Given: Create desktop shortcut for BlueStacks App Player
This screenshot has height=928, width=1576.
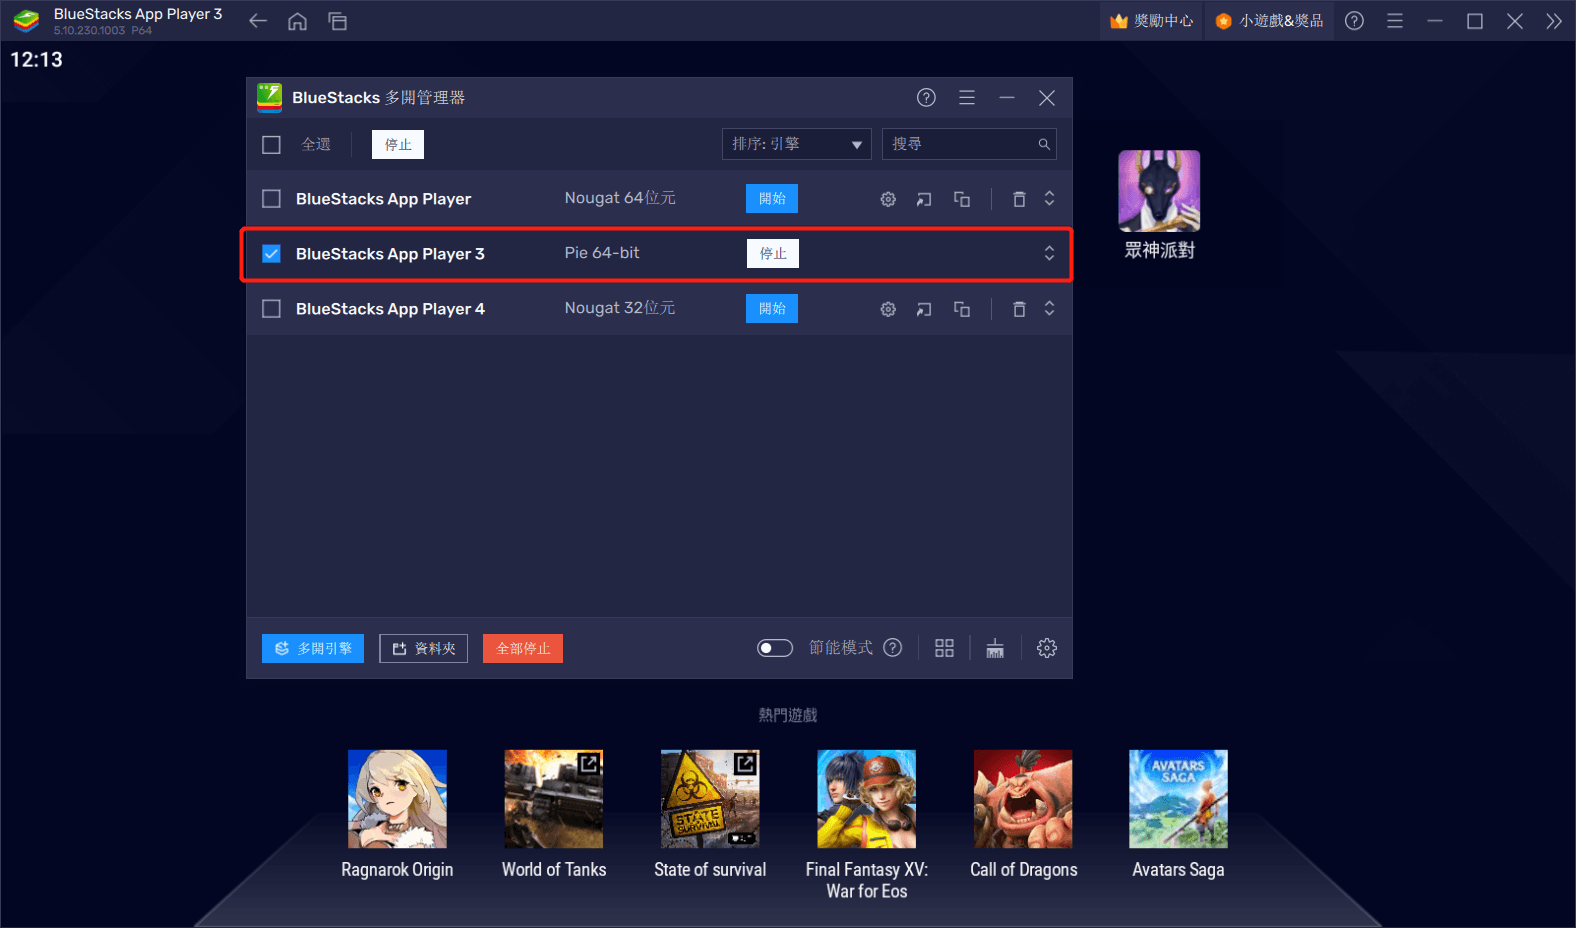Looking at the screenshot, I should click(924, 199).
